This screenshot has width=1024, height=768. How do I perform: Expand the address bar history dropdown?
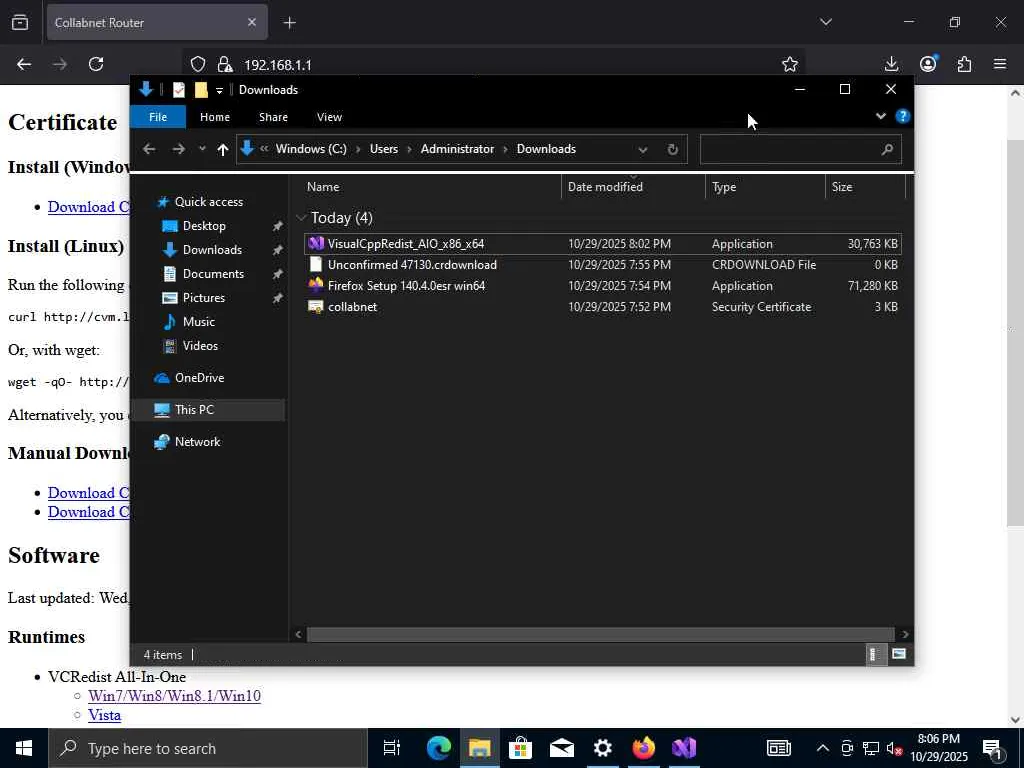[643, 150]
